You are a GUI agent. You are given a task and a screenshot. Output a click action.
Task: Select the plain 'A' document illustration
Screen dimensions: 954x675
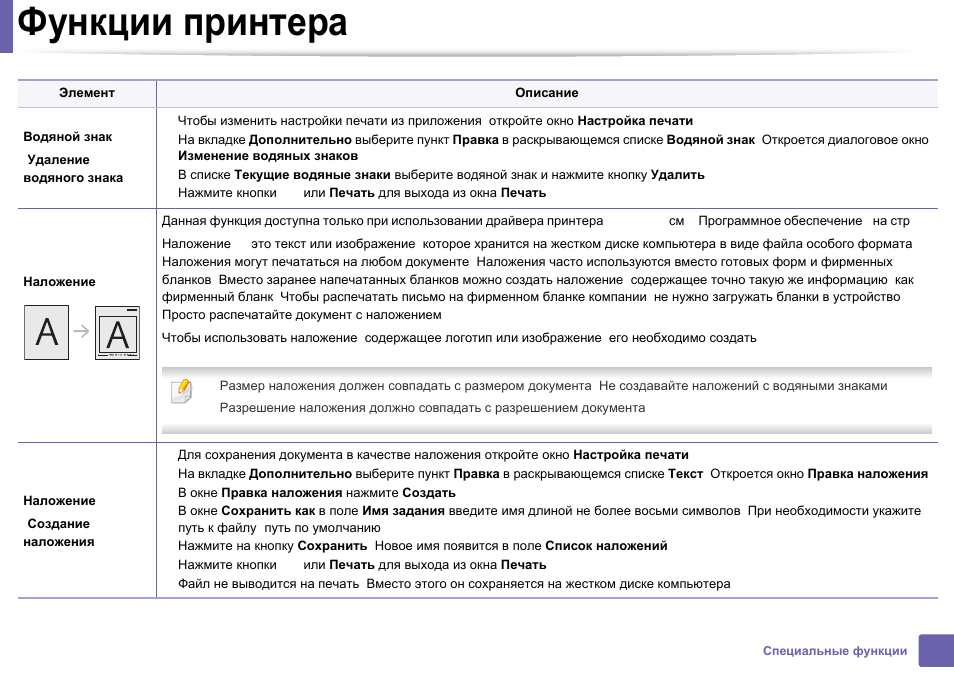[46, 331]
